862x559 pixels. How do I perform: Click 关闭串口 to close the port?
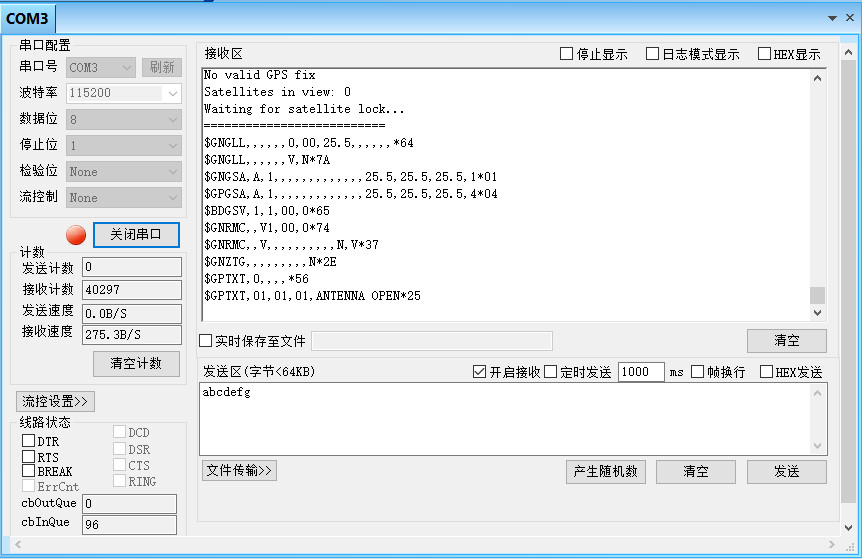coord(136,235)
